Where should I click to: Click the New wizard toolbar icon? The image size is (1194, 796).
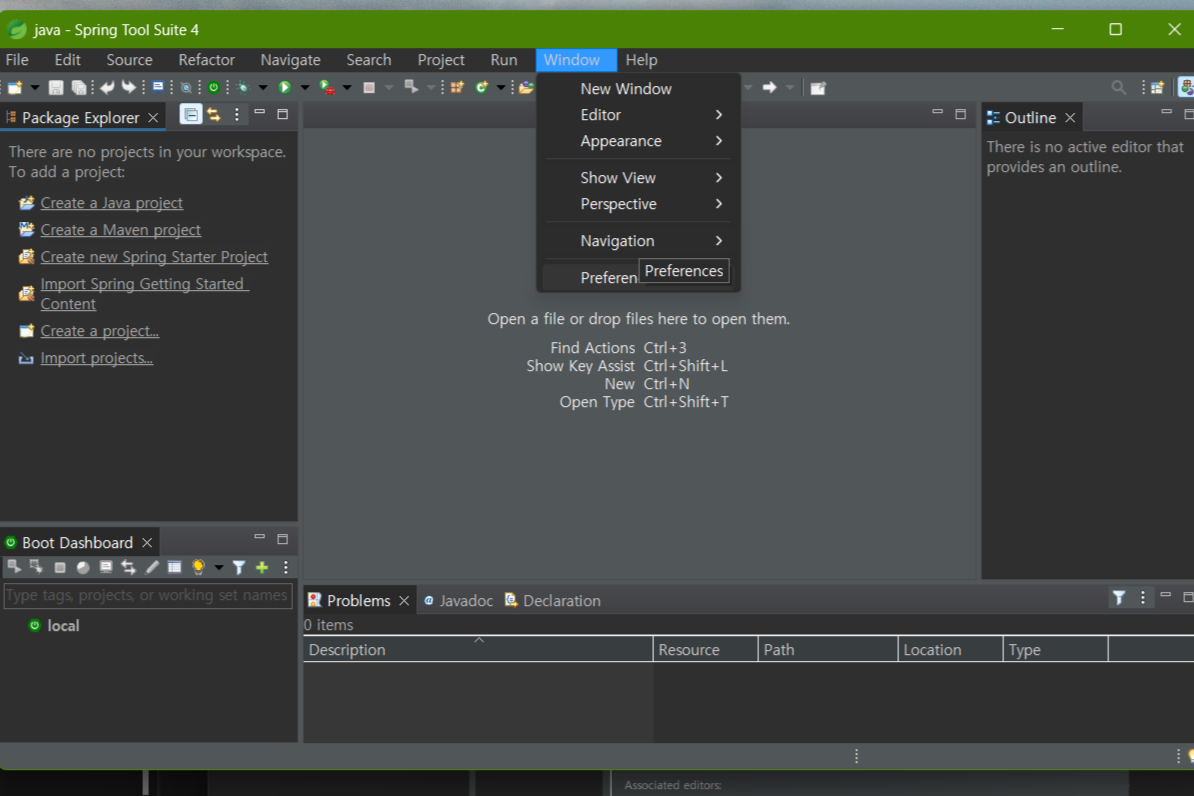pyautogui.click(x=14, y=88)
